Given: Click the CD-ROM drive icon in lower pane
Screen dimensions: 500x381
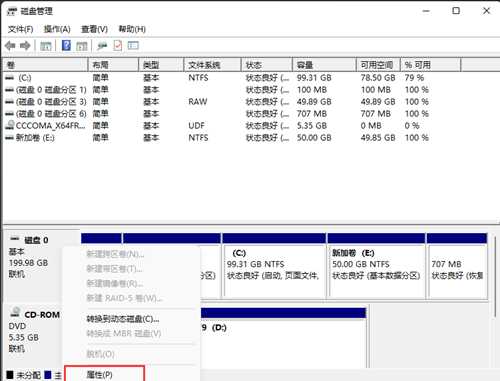Looking at the screenshot, I should click(x=15, y=312).
